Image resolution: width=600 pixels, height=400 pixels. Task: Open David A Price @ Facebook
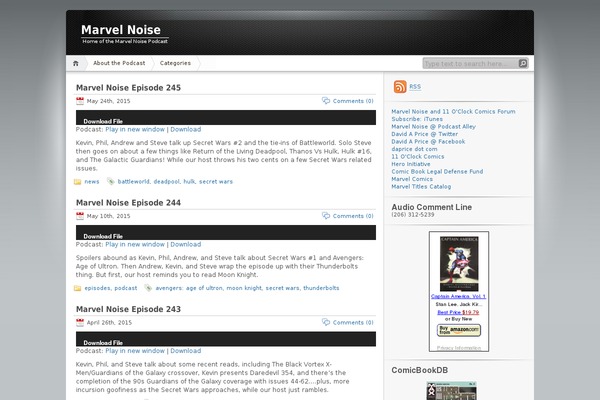coord(428,142)
